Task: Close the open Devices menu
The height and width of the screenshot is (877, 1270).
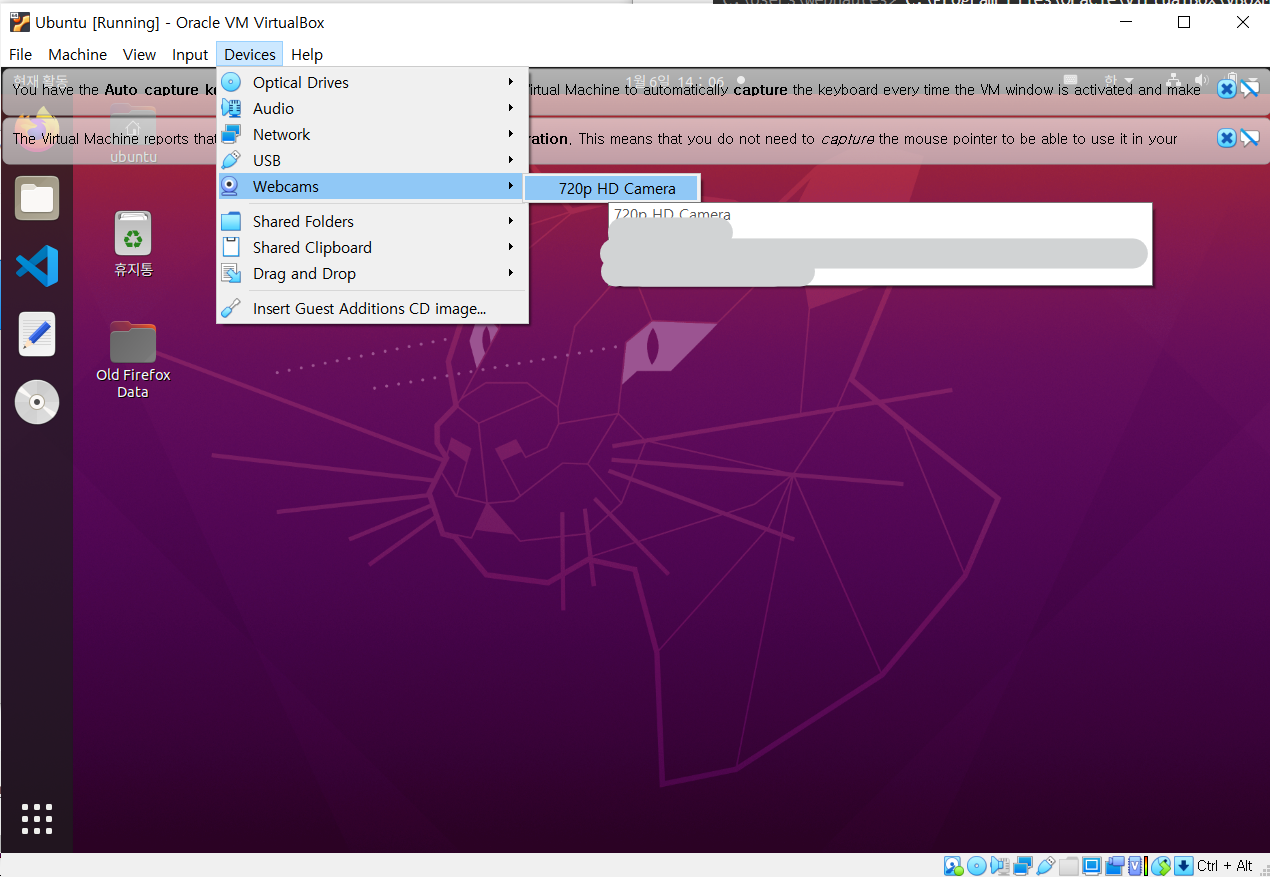Action: [x=249, y=54]
